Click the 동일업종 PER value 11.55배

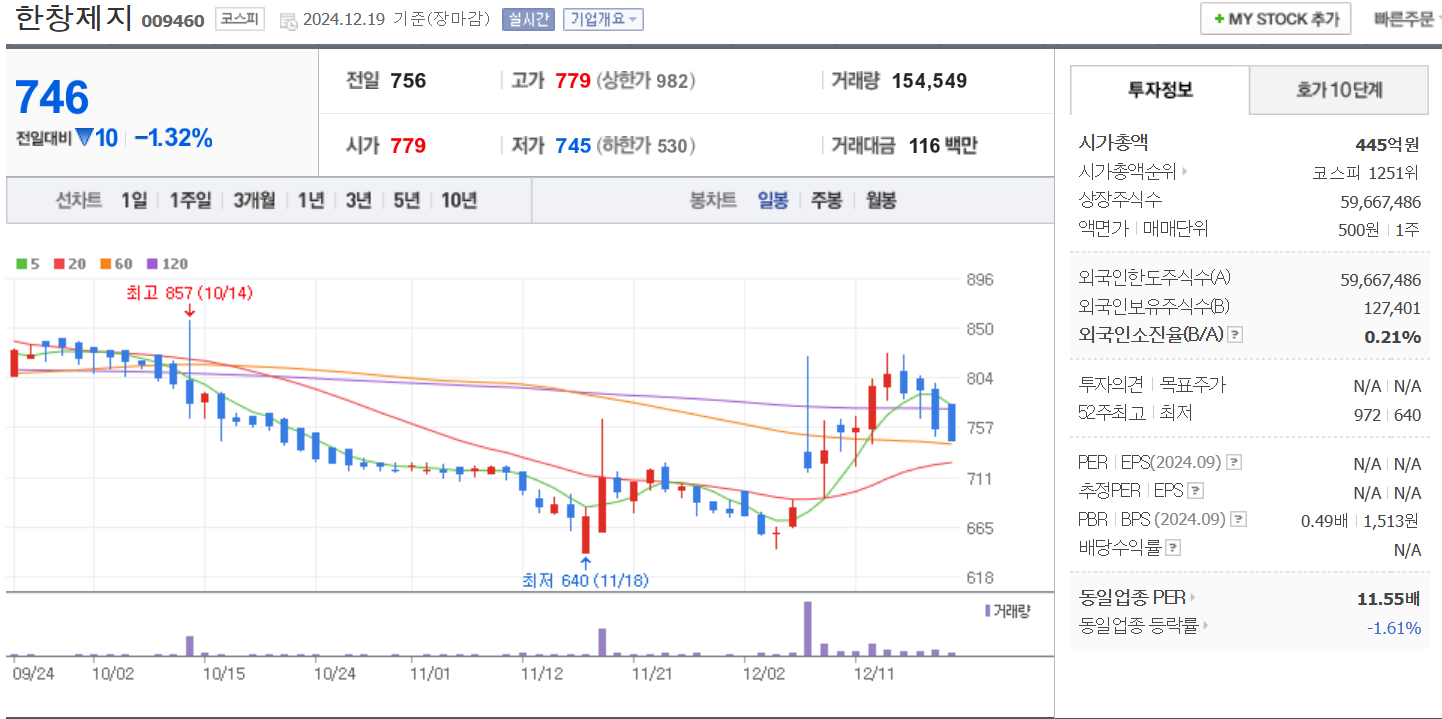pyautogui.click(x=1389, y=599)
